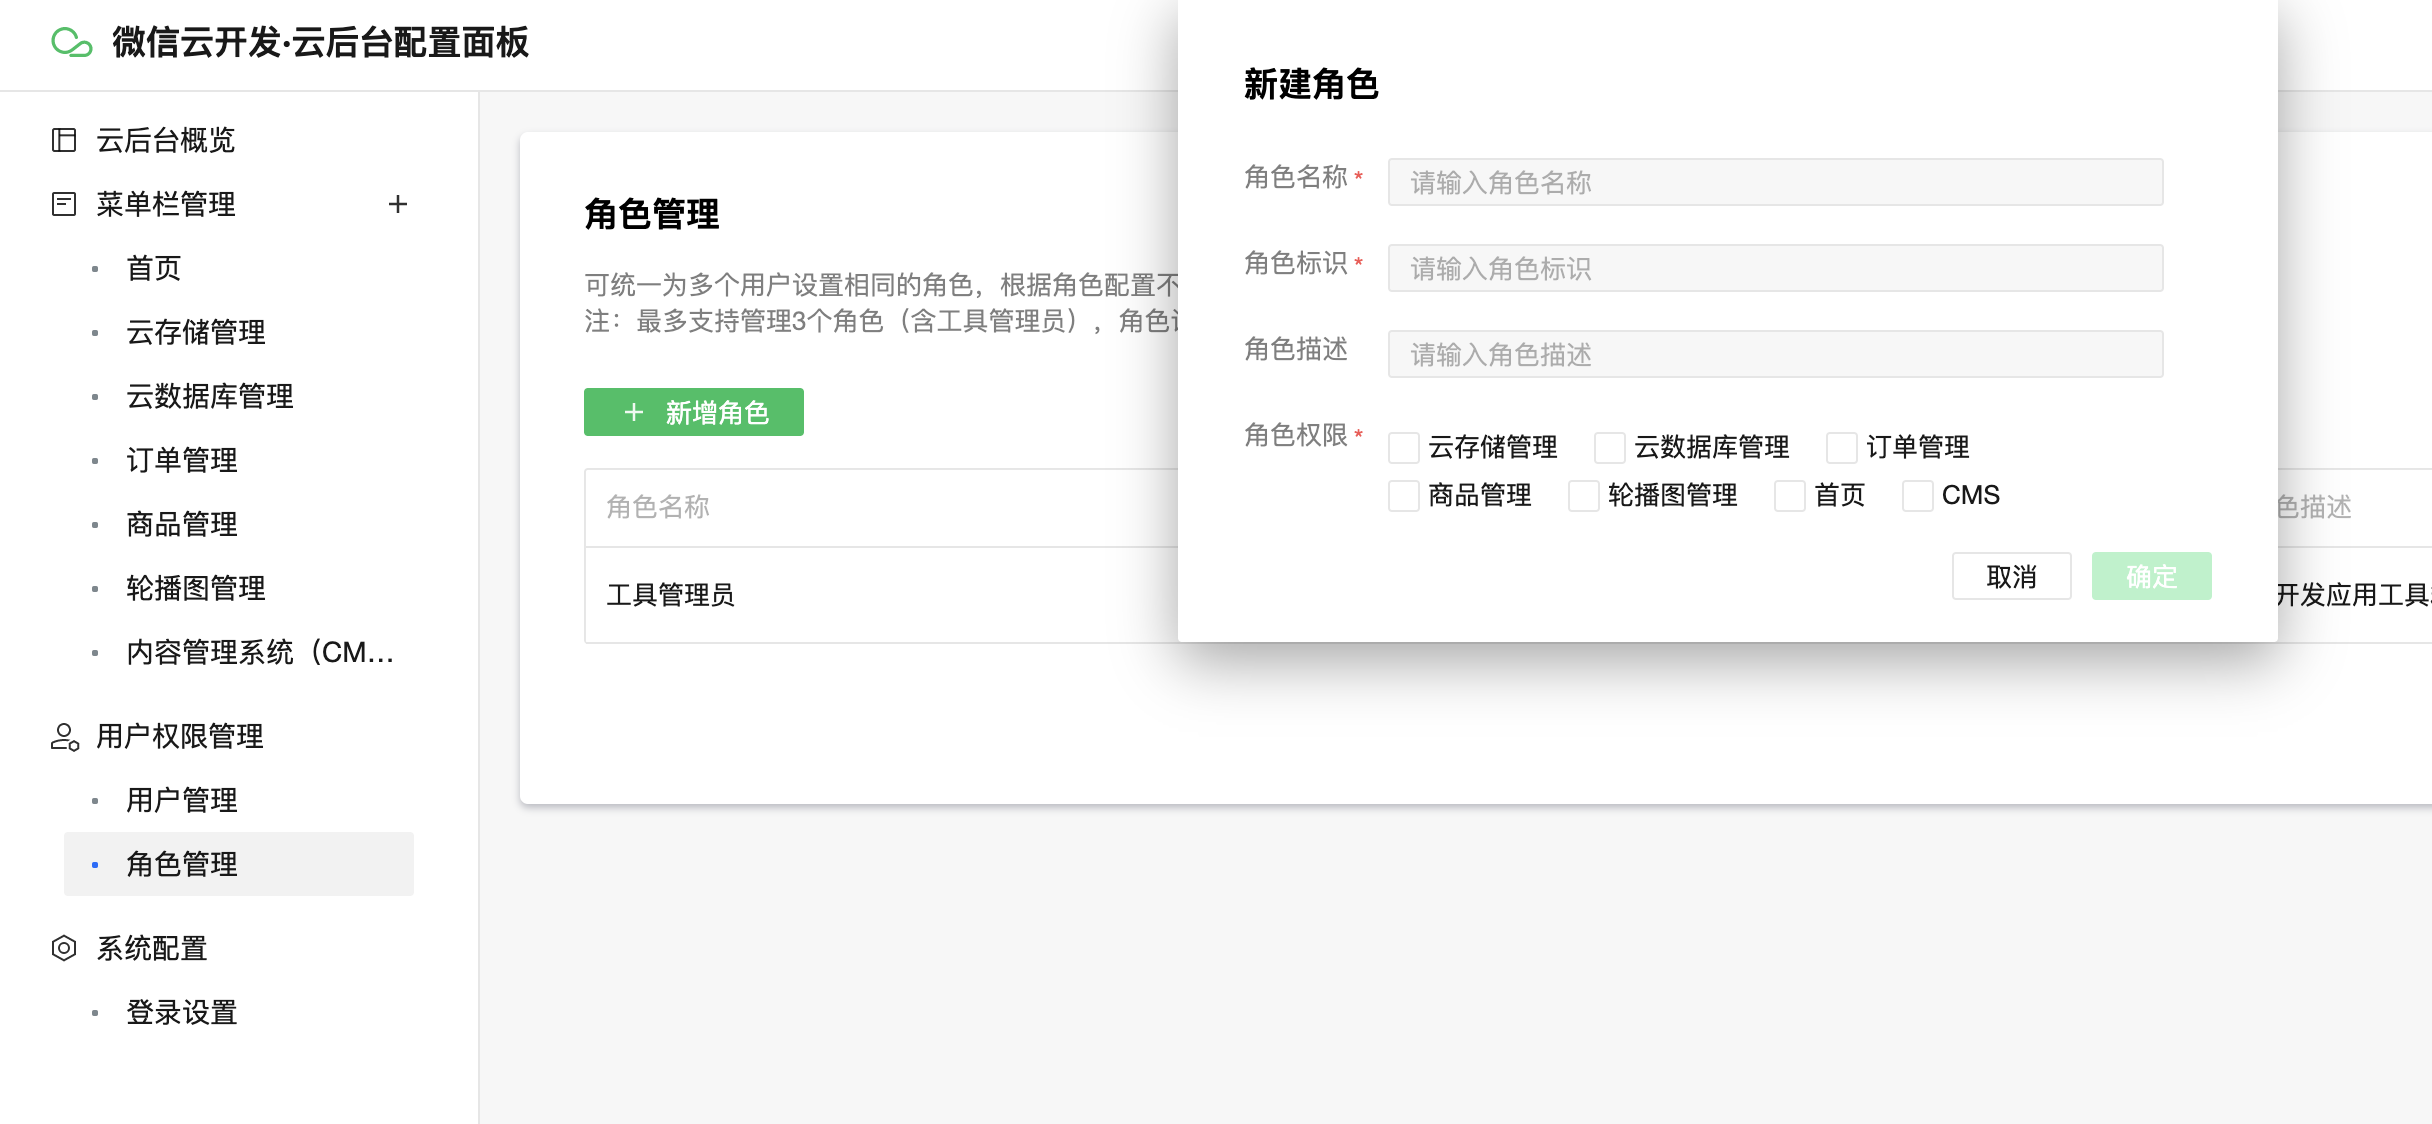Click the 取消 button in dialog
2432x1124 pixels.
click(2011, 576)
